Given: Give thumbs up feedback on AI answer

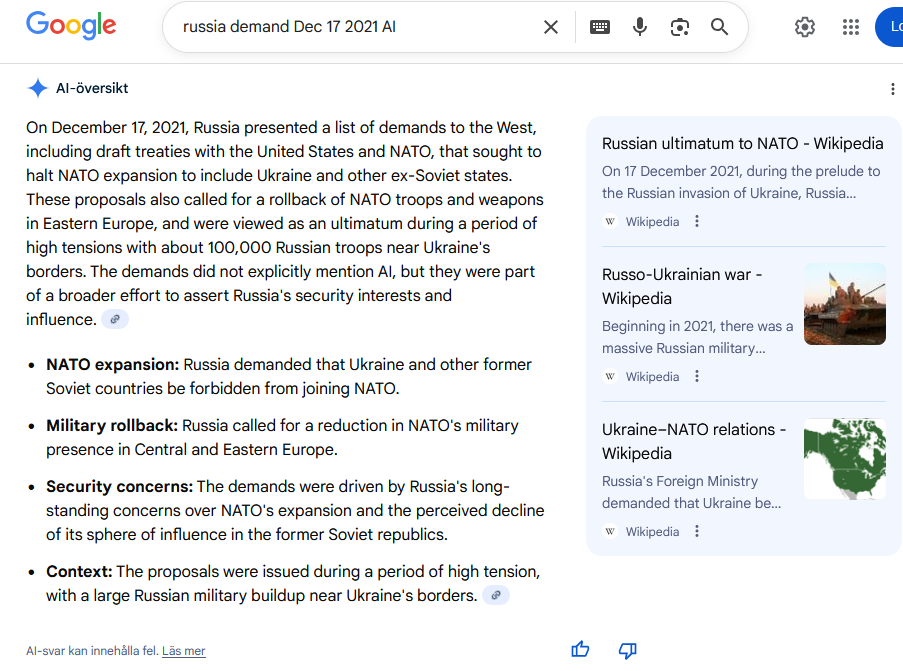Looking at the screenshot, I should coord(580,650).
